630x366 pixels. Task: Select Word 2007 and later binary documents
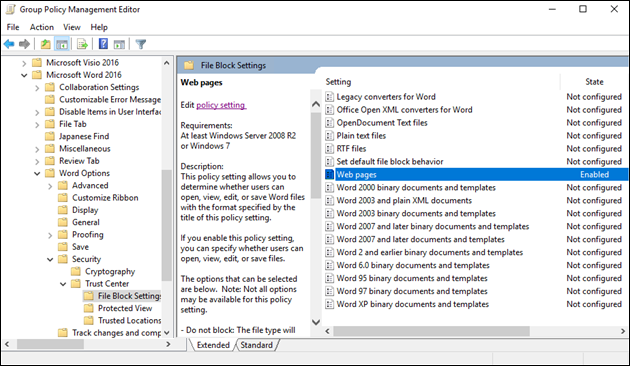[x=433, y=226]
